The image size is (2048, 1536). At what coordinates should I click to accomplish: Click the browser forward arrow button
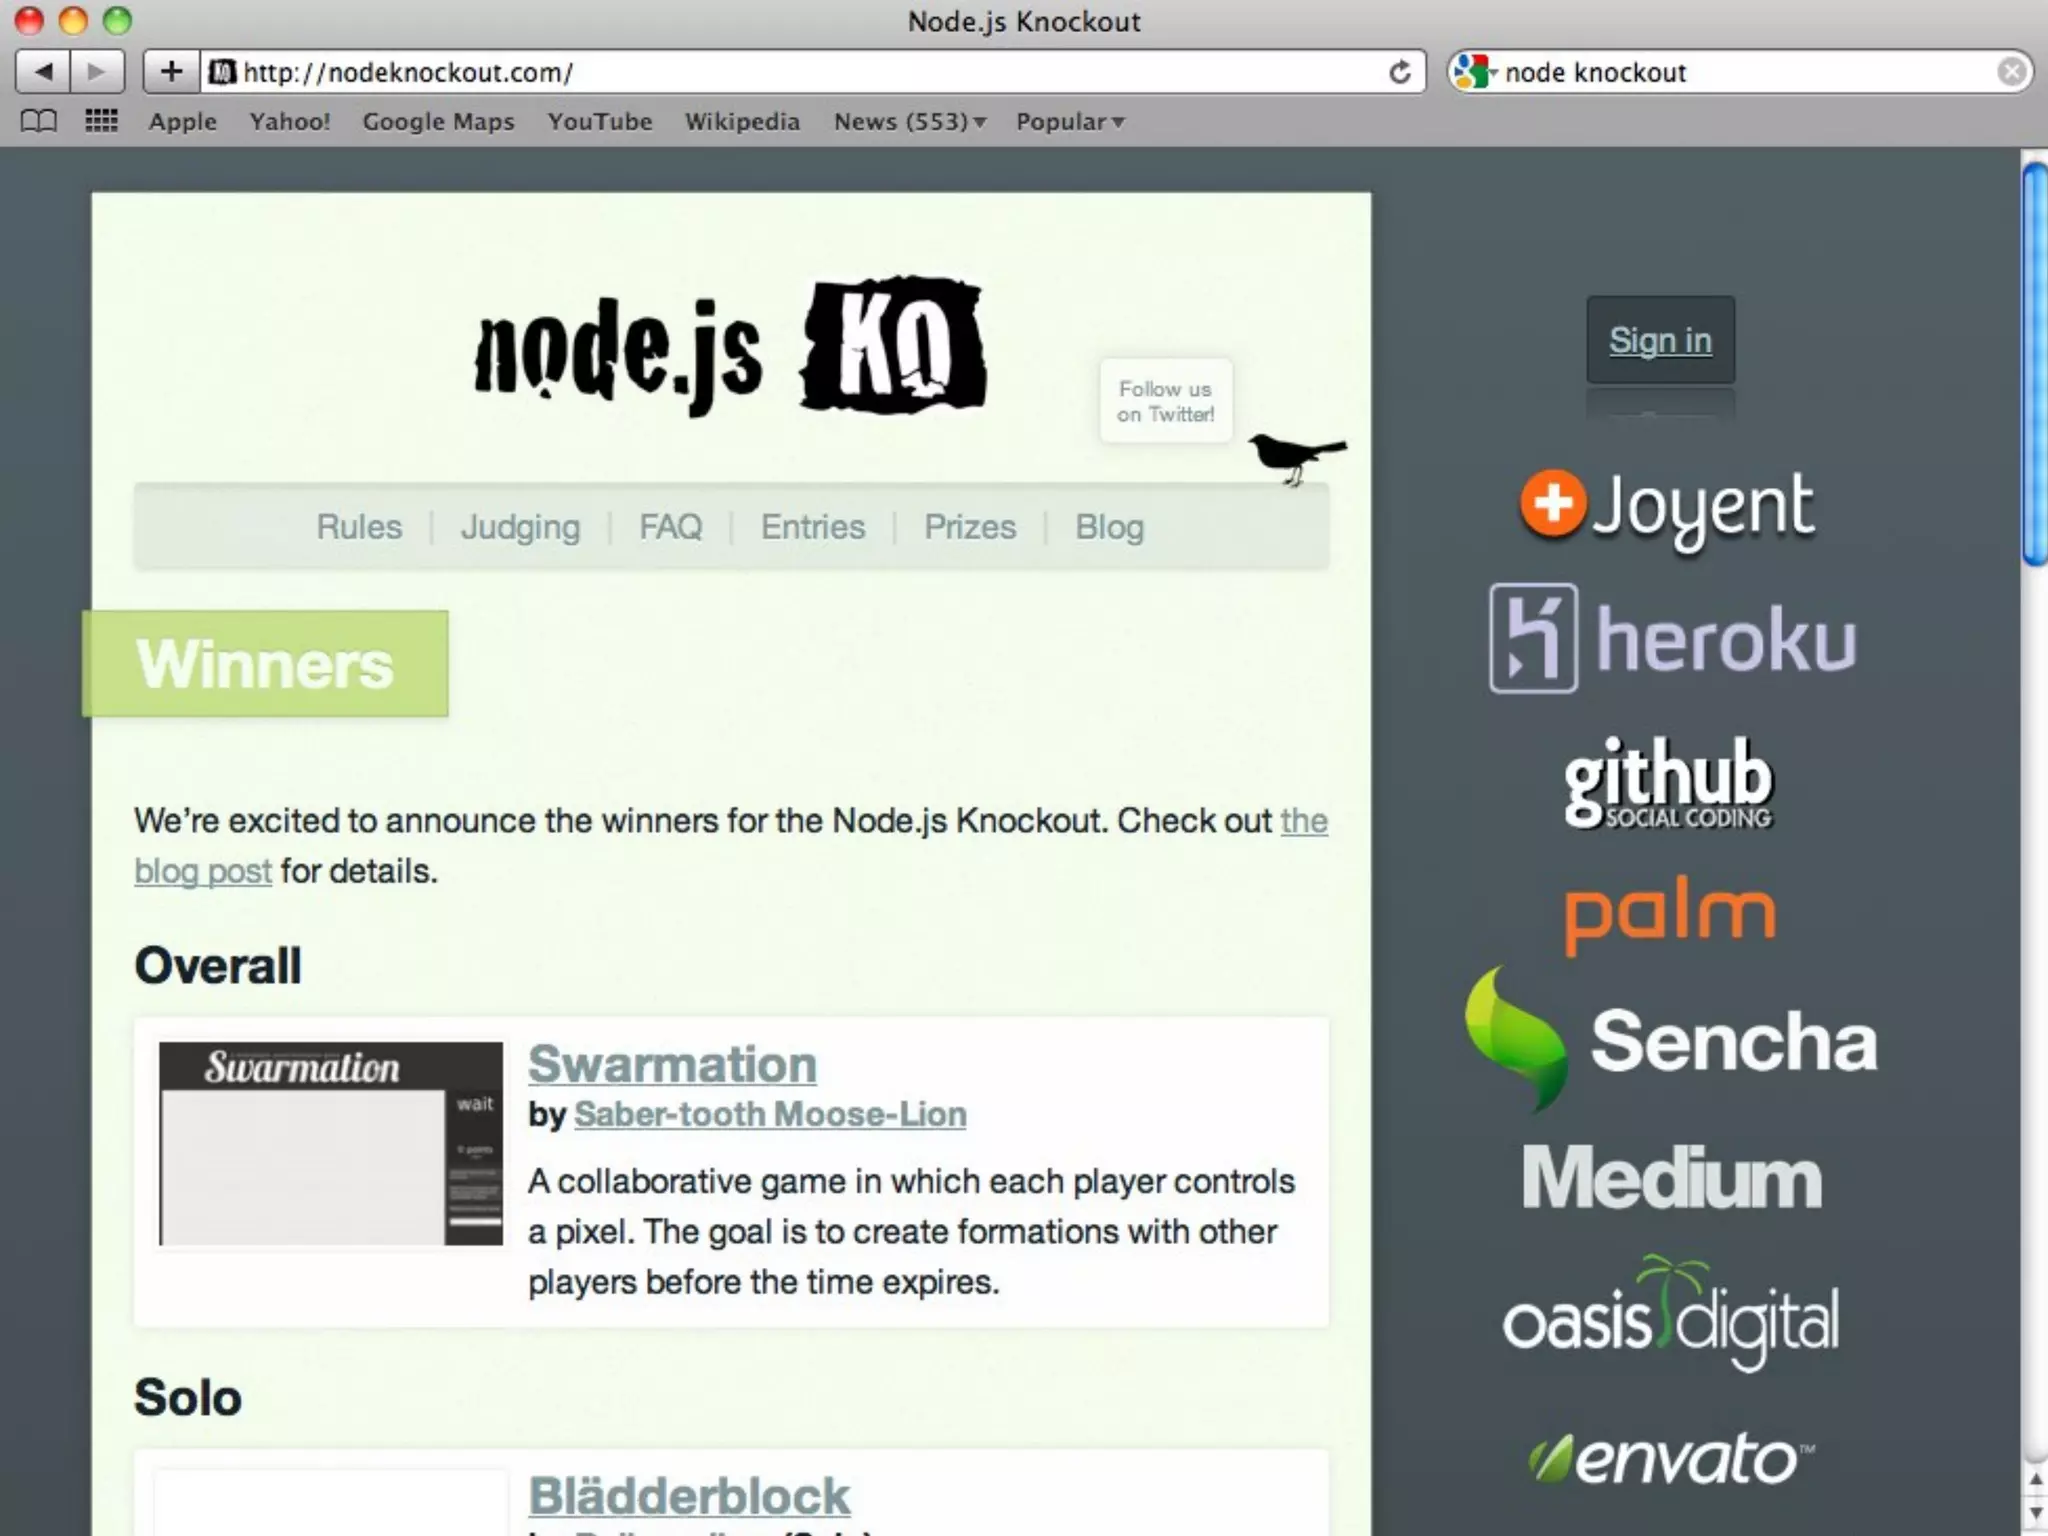97,72
